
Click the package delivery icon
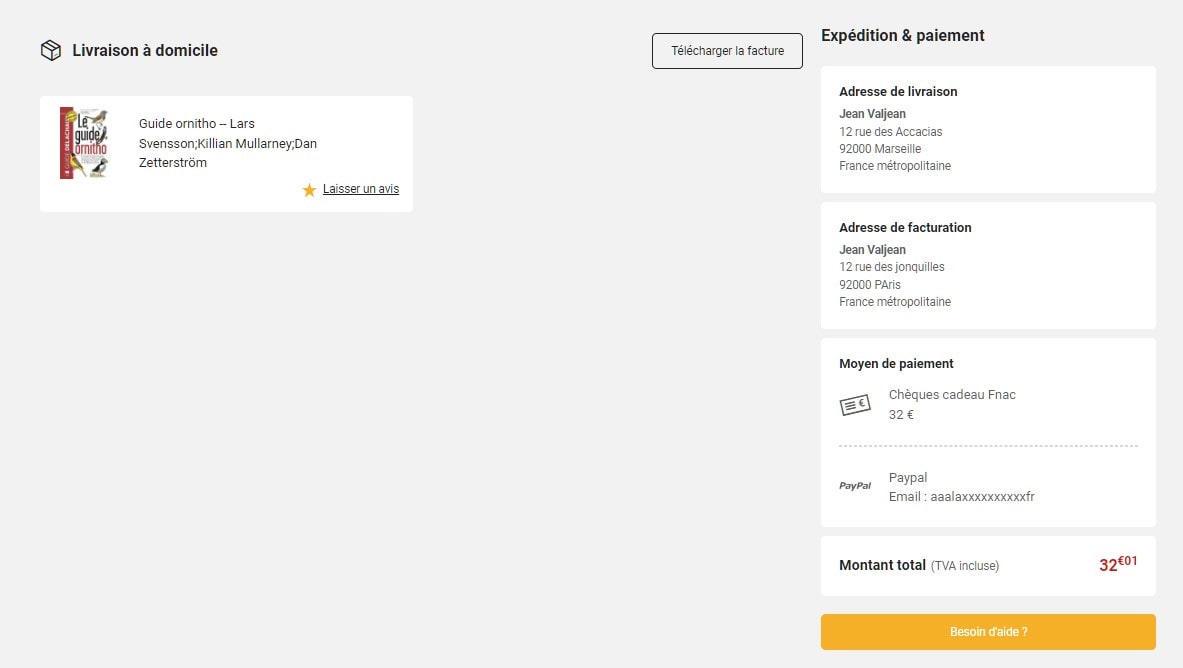(51, 49)
